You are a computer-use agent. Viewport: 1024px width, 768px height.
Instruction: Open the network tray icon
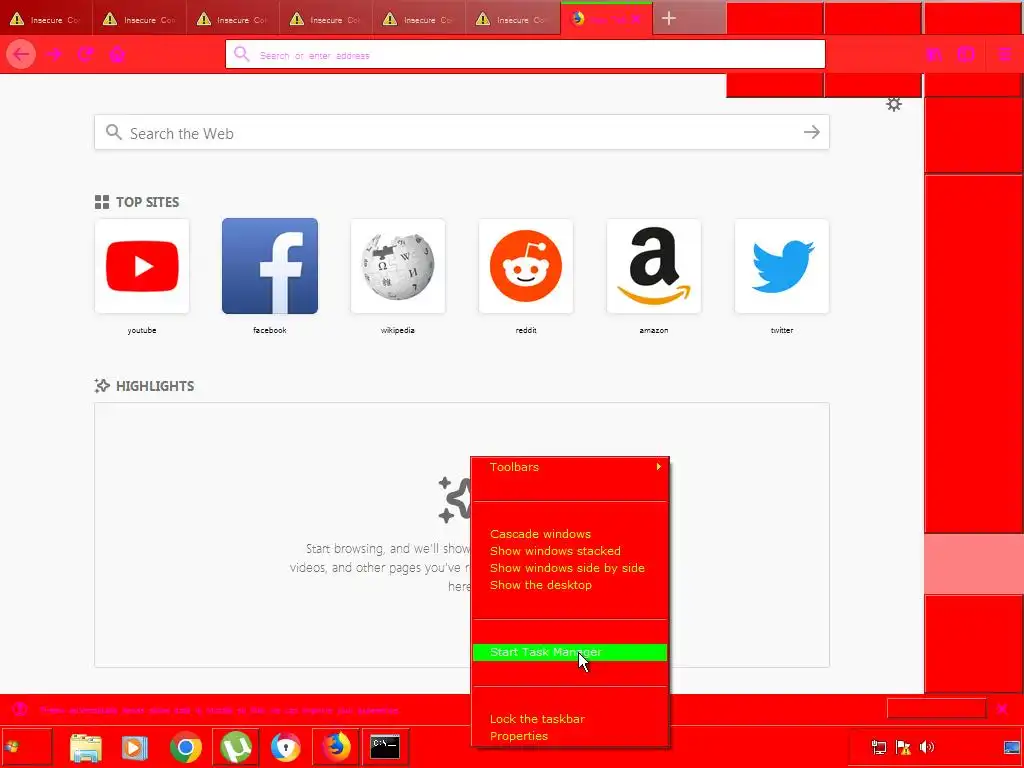tap(879, 747)
